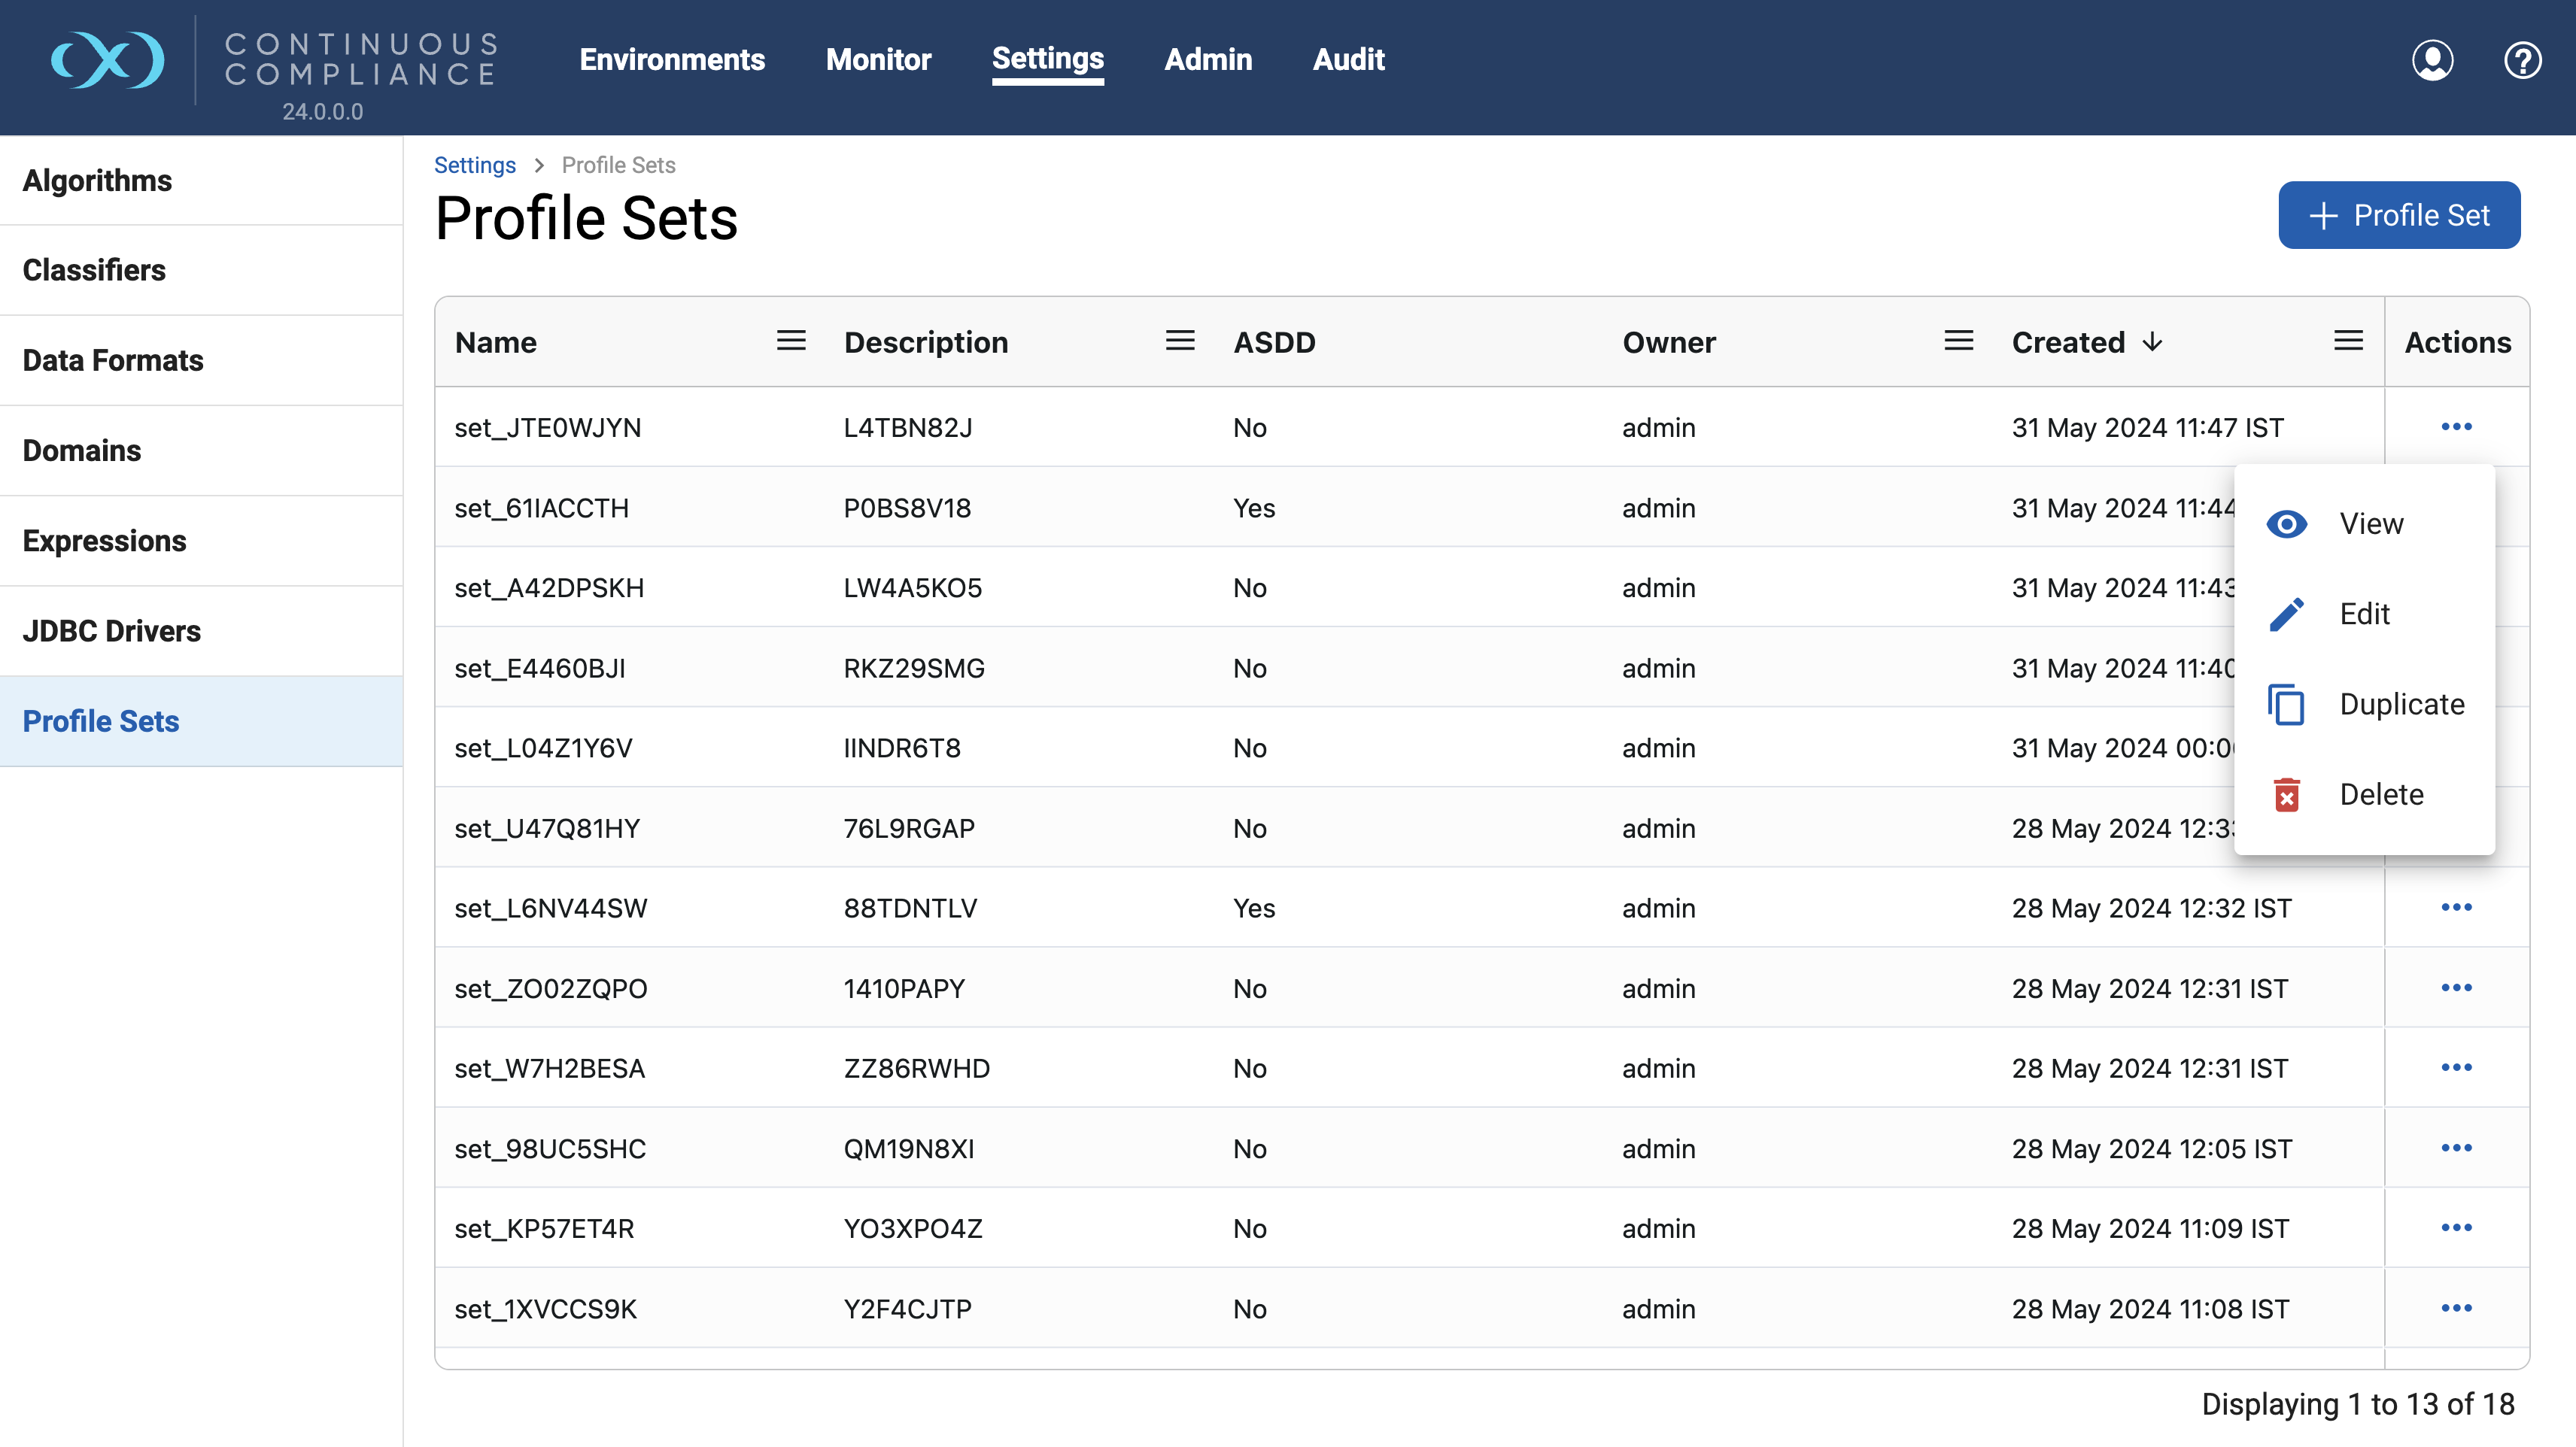The image size is (2576, 1447).
Task: Switch to the Admin tab
Action: click(1208, 60)
